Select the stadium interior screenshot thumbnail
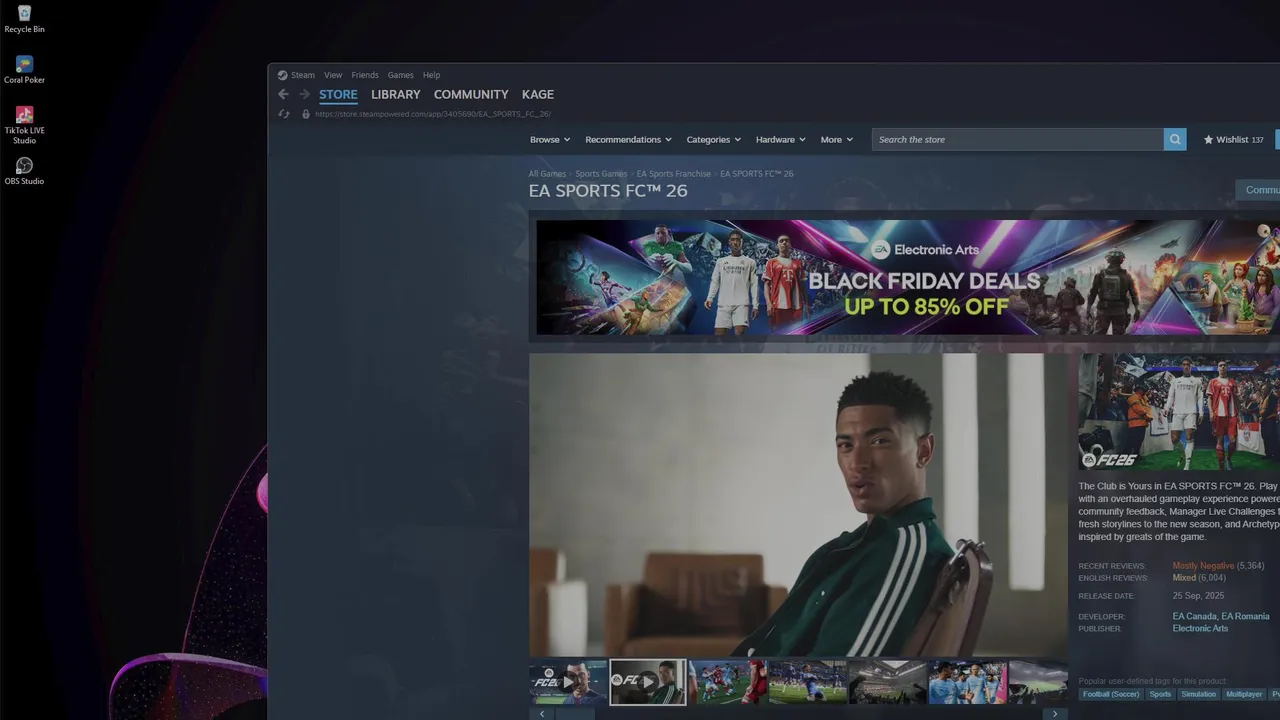 [x=888, y=682]
